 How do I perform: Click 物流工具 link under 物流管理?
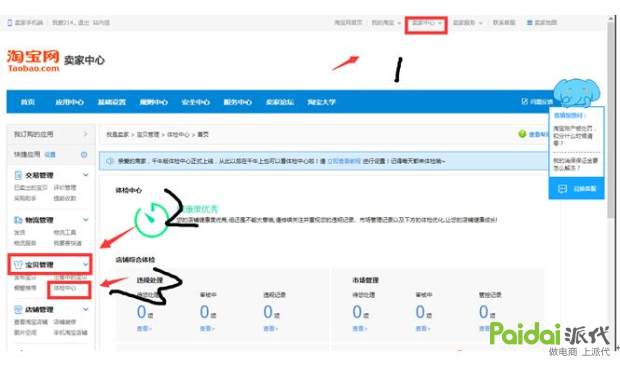(65, 233)
